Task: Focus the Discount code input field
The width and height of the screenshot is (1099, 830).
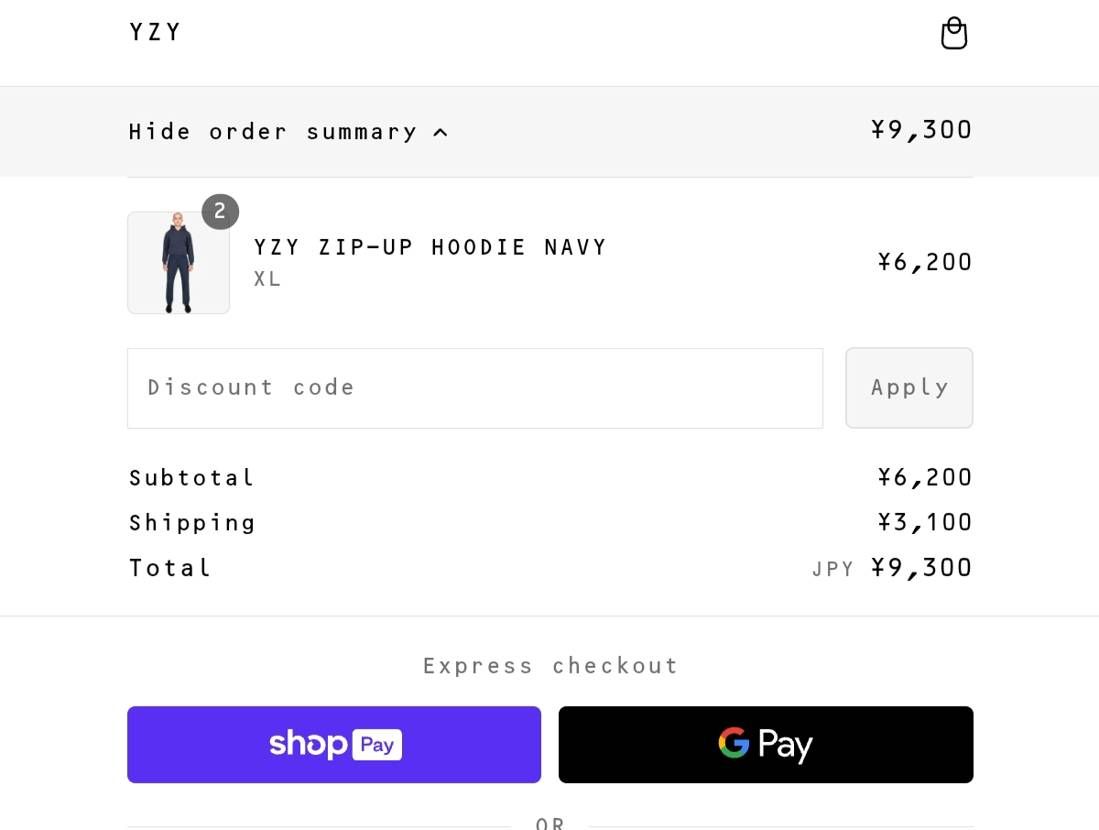Action: [475, 388]
